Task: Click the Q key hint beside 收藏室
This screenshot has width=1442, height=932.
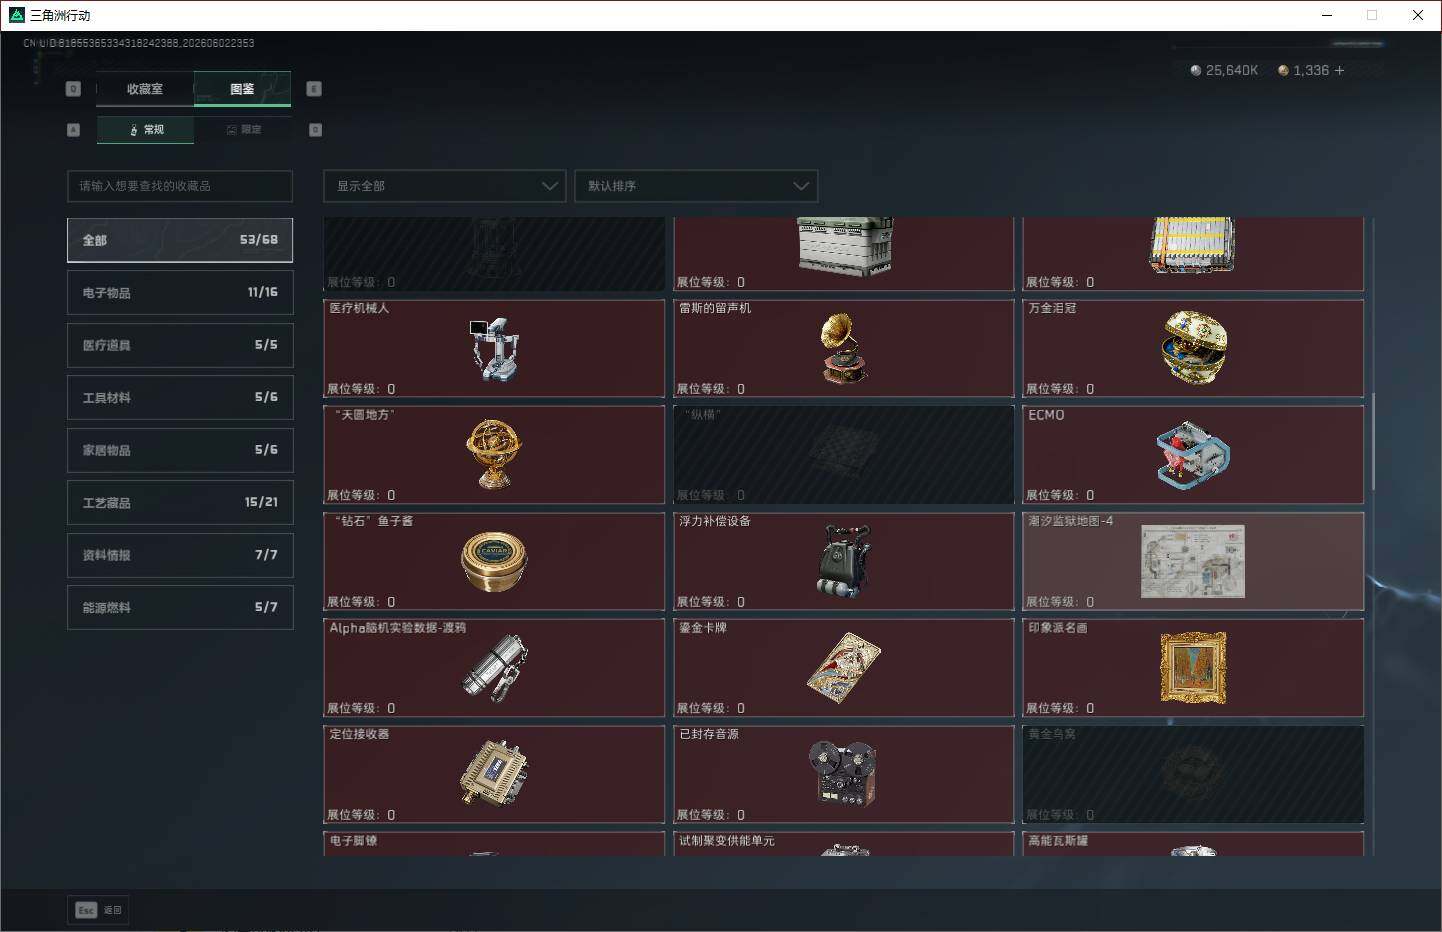Action: pos(73,89)
